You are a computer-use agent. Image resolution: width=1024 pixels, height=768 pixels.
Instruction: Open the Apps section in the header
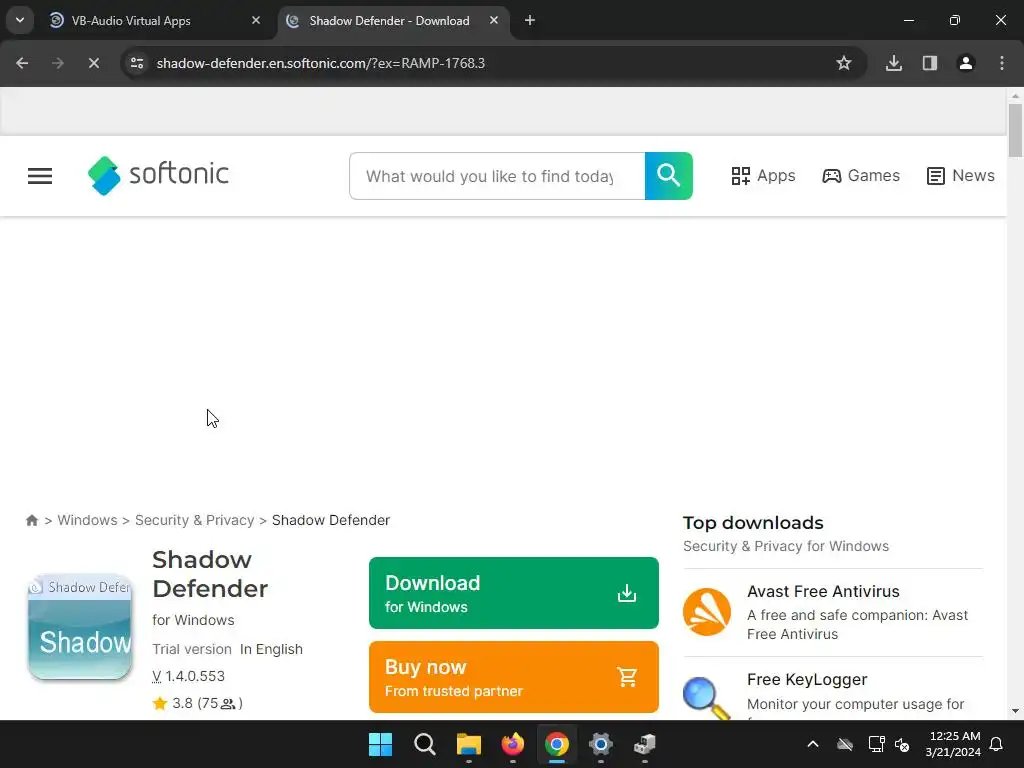(x=763, y=176)
